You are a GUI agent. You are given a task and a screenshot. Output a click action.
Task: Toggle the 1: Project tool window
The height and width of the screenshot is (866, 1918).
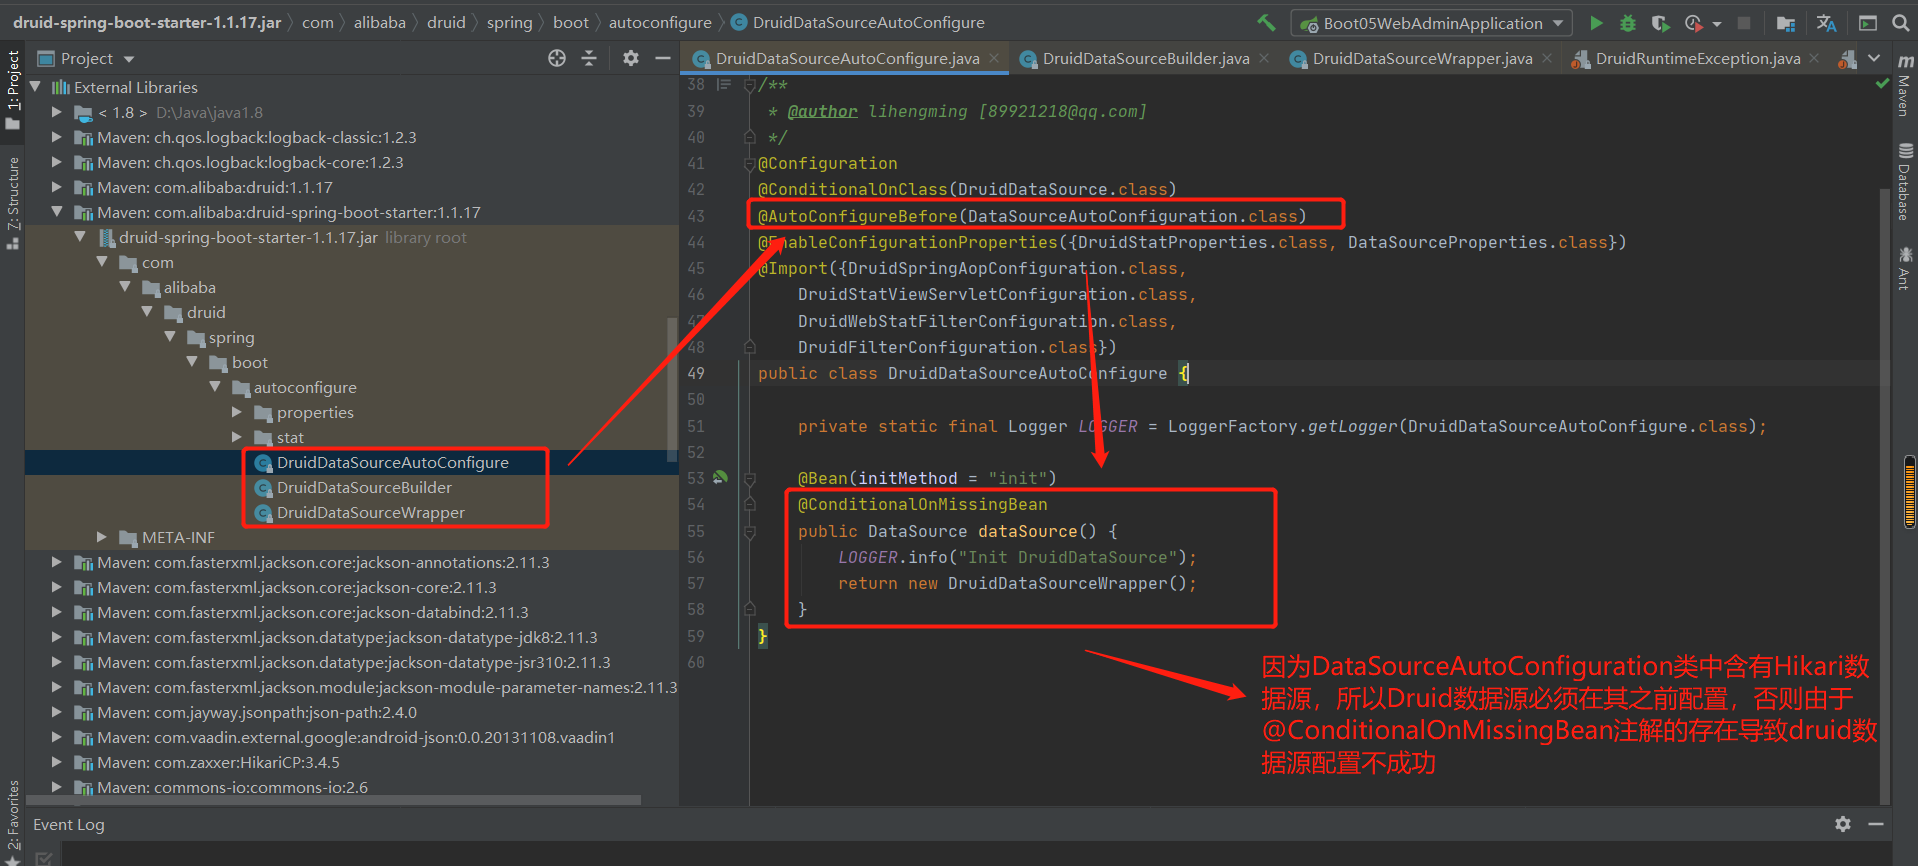12,90
